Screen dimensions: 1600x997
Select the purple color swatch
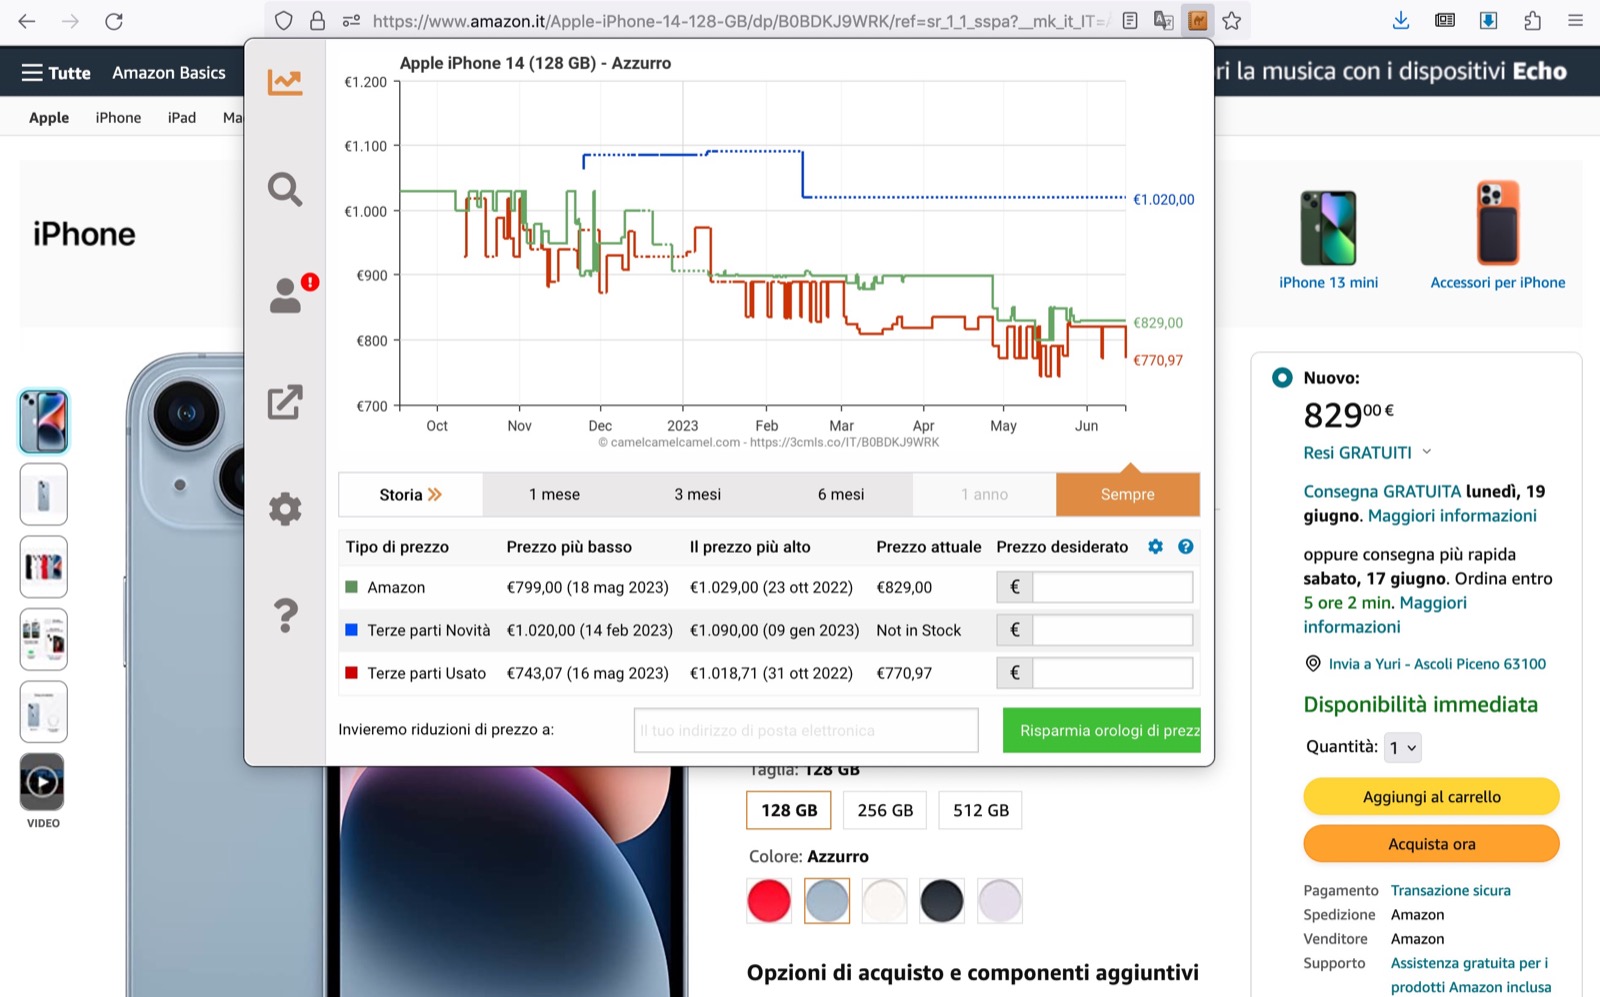pyautogui.click(x=1000, y=901)
